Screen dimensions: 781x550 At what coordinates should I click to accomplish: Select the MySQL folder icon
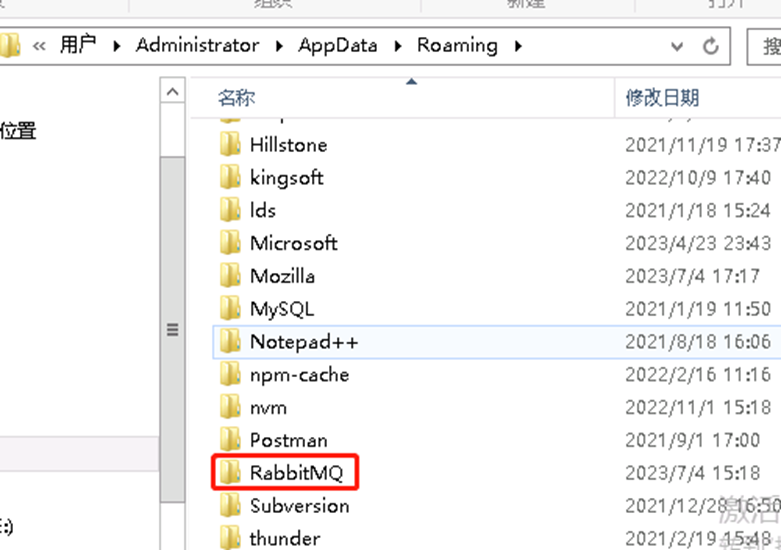pyautogui.click(x=231, y=309)
